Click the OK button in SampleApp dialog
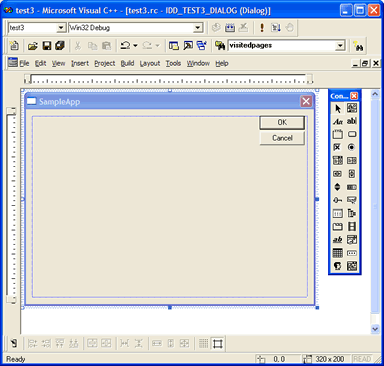384x366 pixels. (x=282, y=122)
